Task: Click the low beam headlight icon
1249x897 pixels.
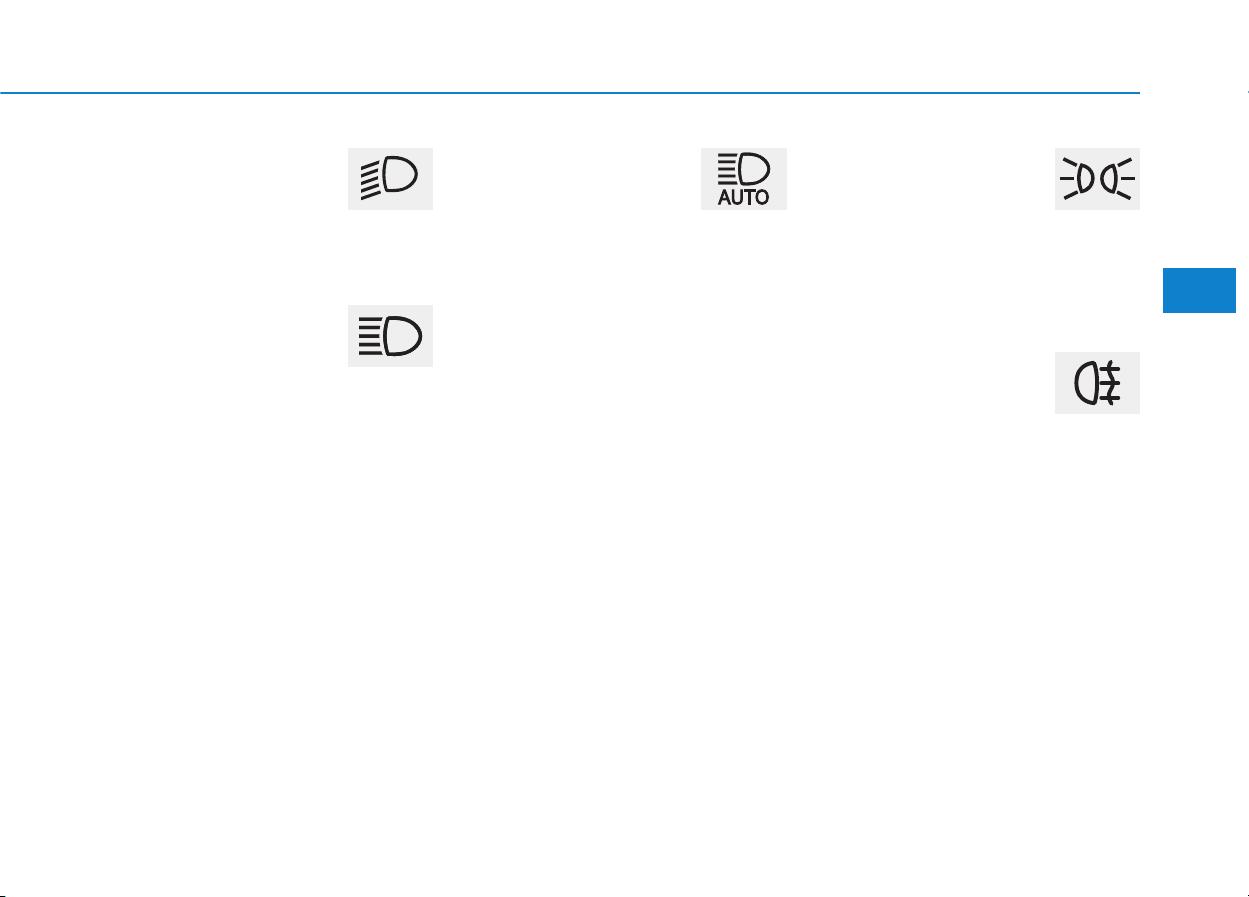Action: (x=390, y=179)
